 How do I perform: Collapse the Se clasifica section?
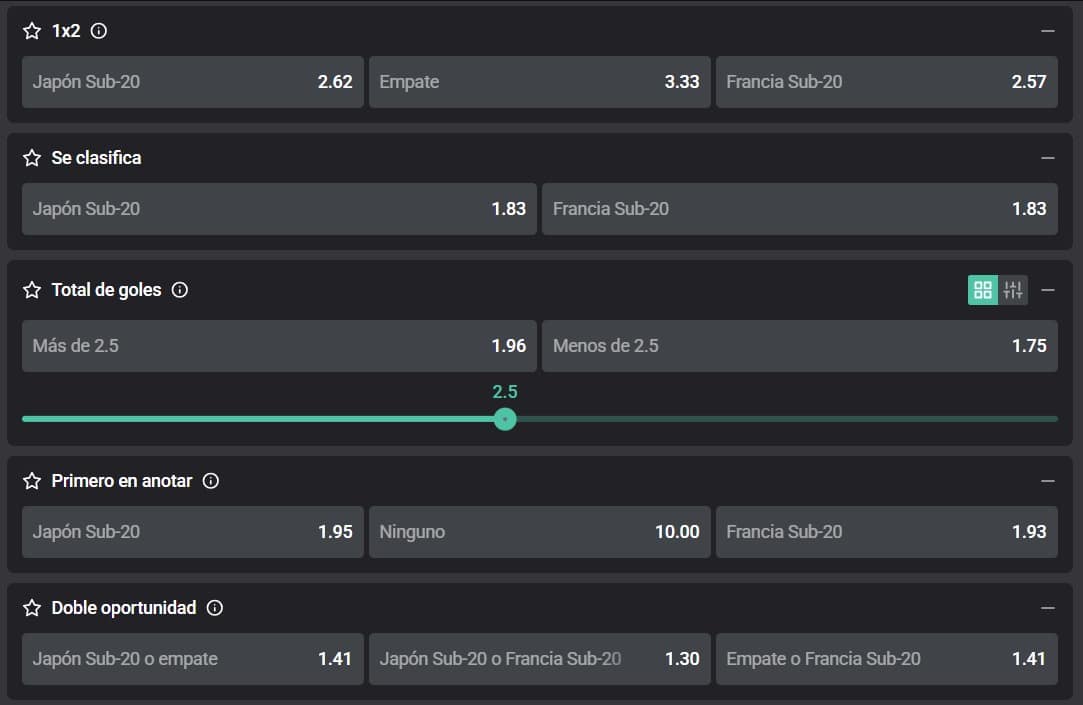click(1048, 158)
